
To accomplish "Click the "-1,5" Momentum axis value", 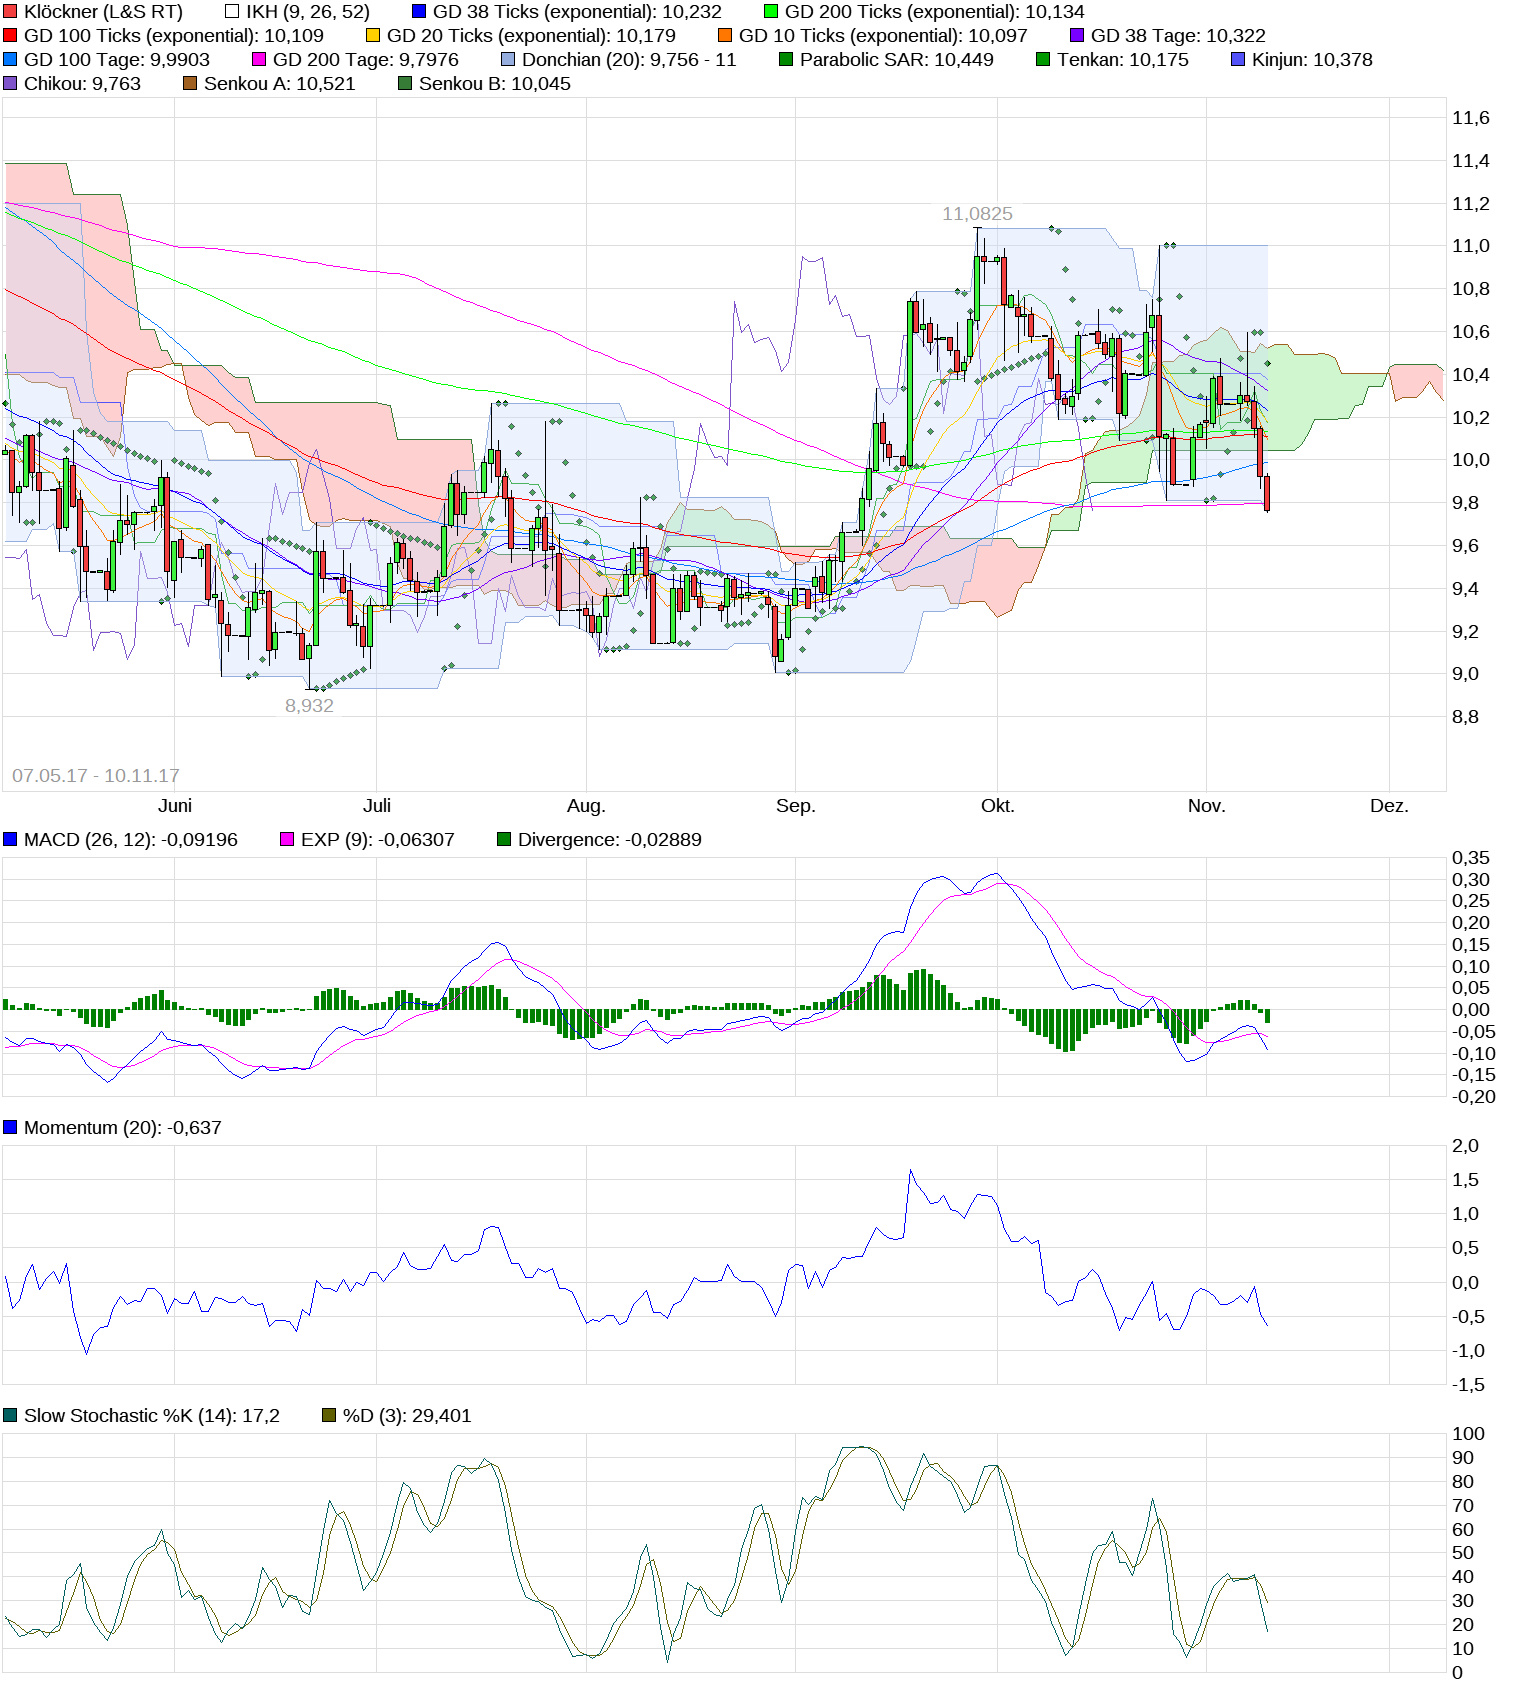I will [1469, 1385].
